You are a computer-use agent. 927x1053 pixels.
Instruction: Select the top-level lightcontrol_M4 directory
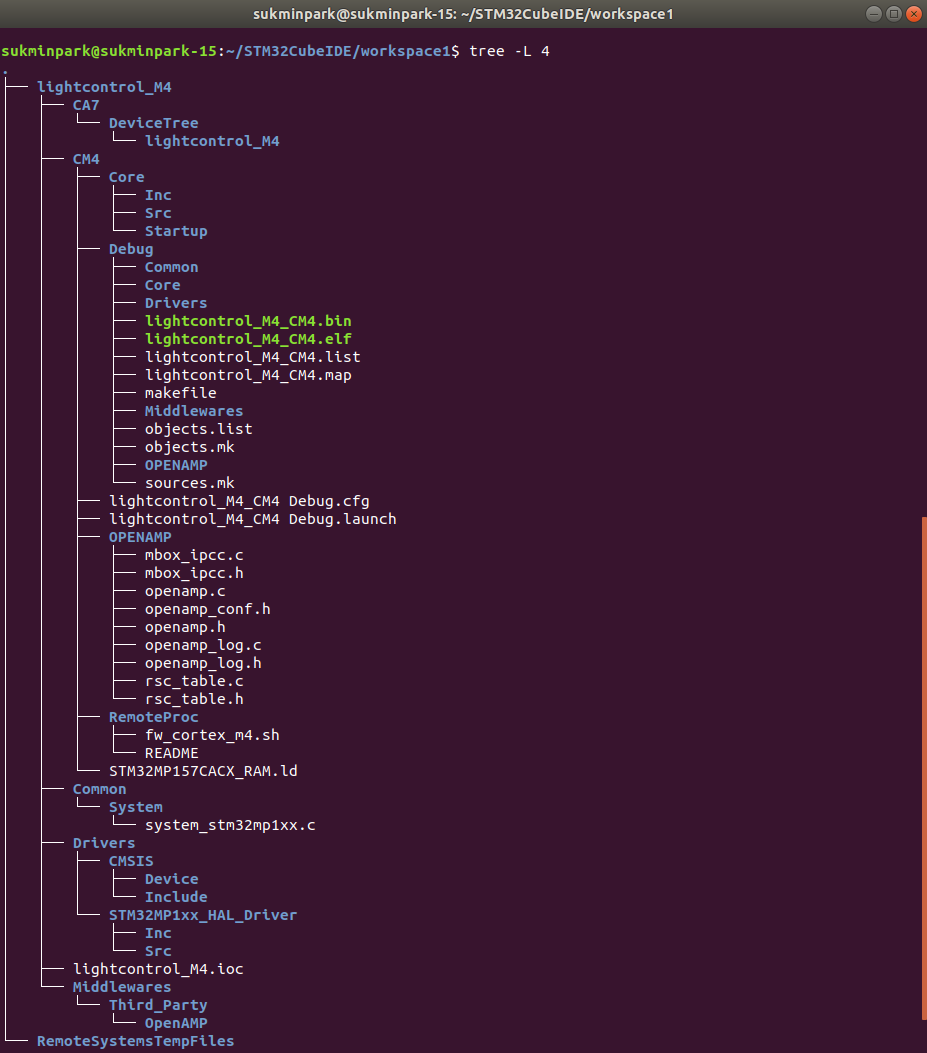click(104, 87)
